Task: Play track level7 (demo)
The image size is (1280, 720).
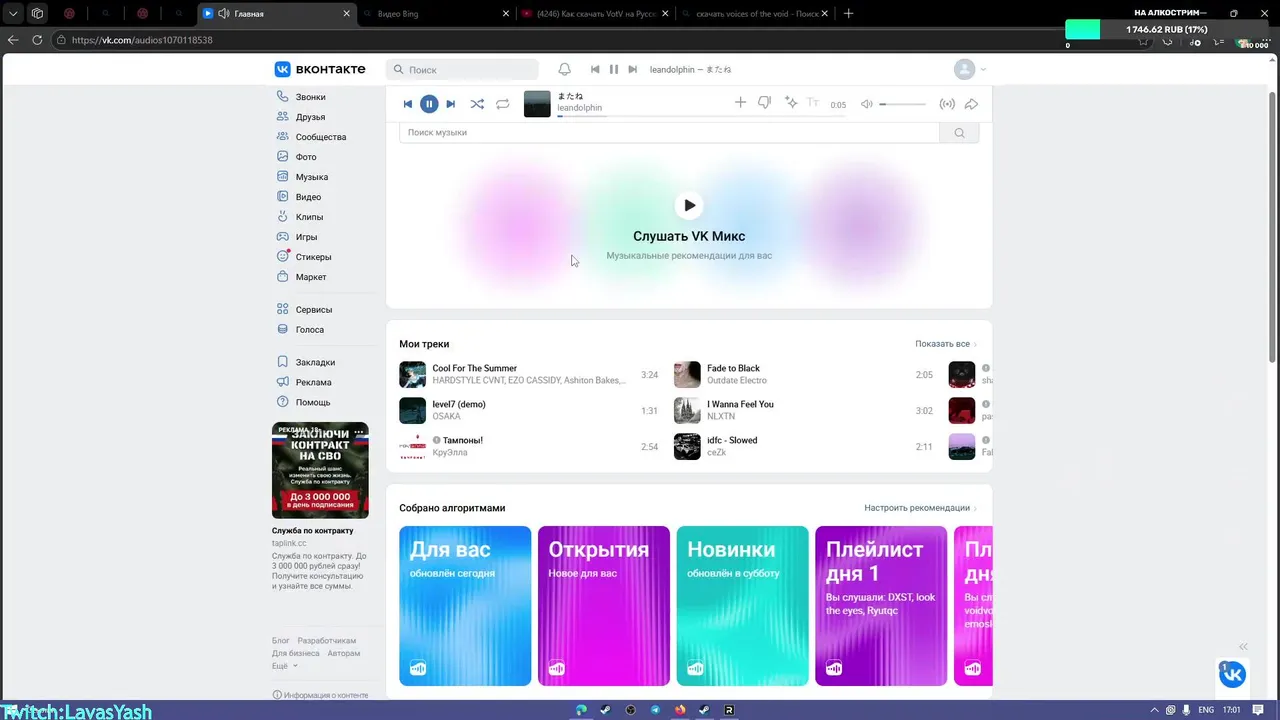Action: coord(529,410)
